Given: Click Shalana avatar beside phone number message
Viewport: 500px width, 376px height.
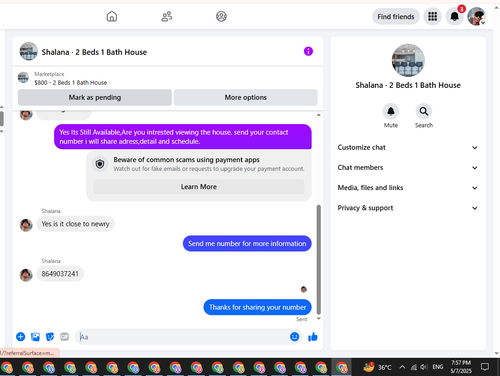Looking at the screenshot, I should (x=26, y=275).
